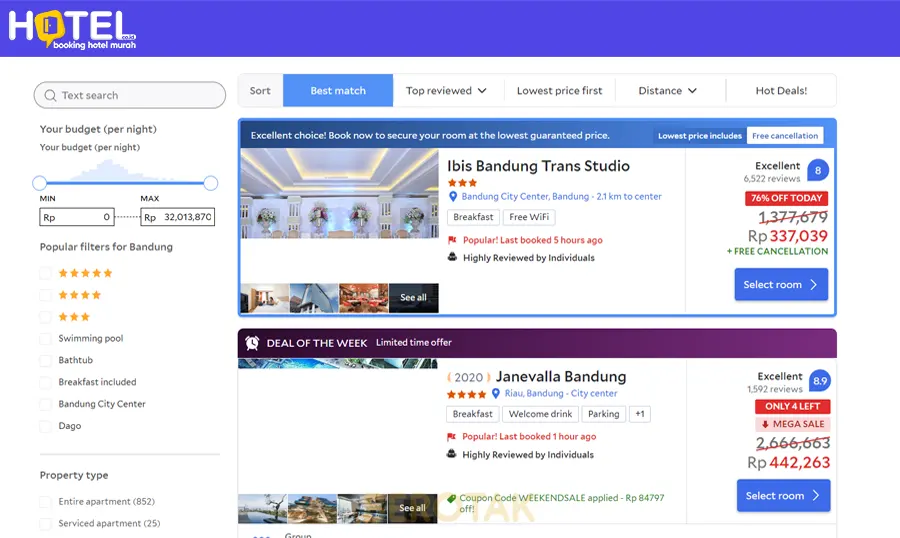Expand the +1 more amenities tag for Janevalla
This screenshot has width=900, height=538.
coord(639,414)
